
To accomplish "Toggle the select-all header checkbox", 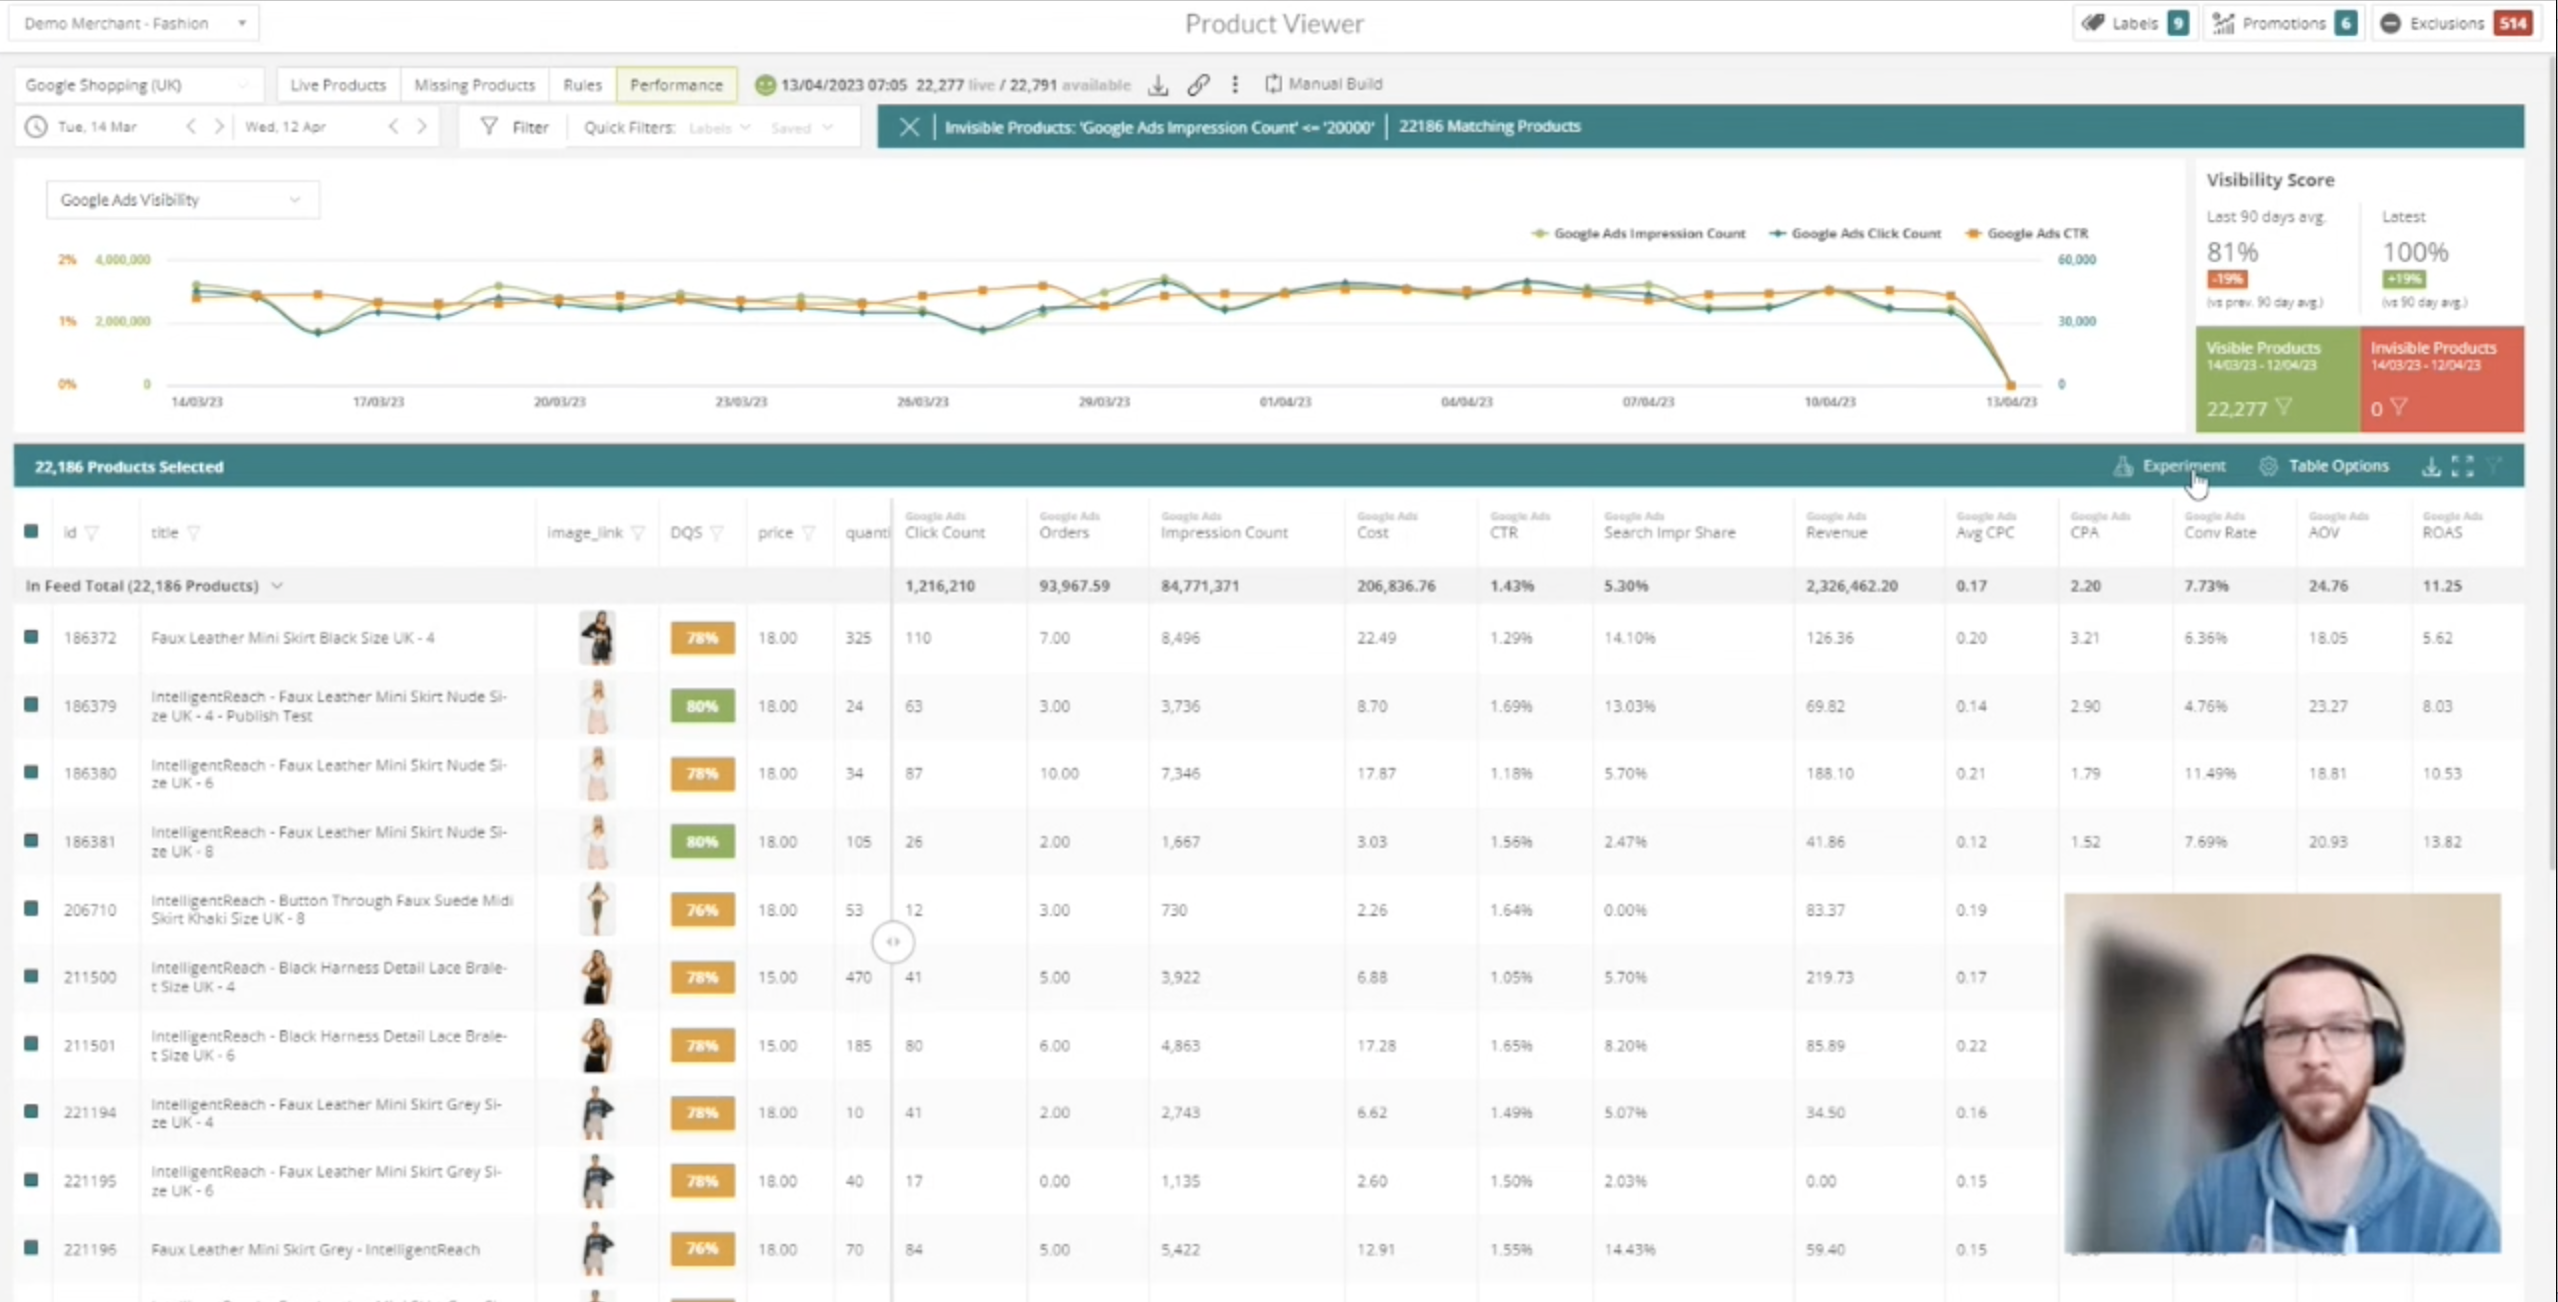I will coord(31,532).
